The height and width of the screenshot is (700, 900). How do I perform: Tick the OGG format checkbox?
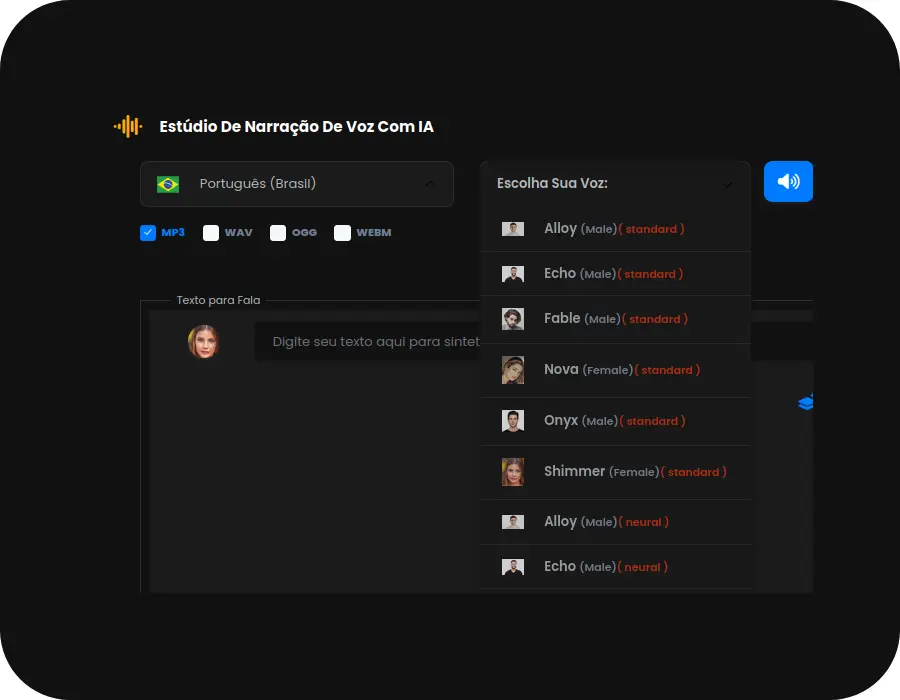point(278,233)
